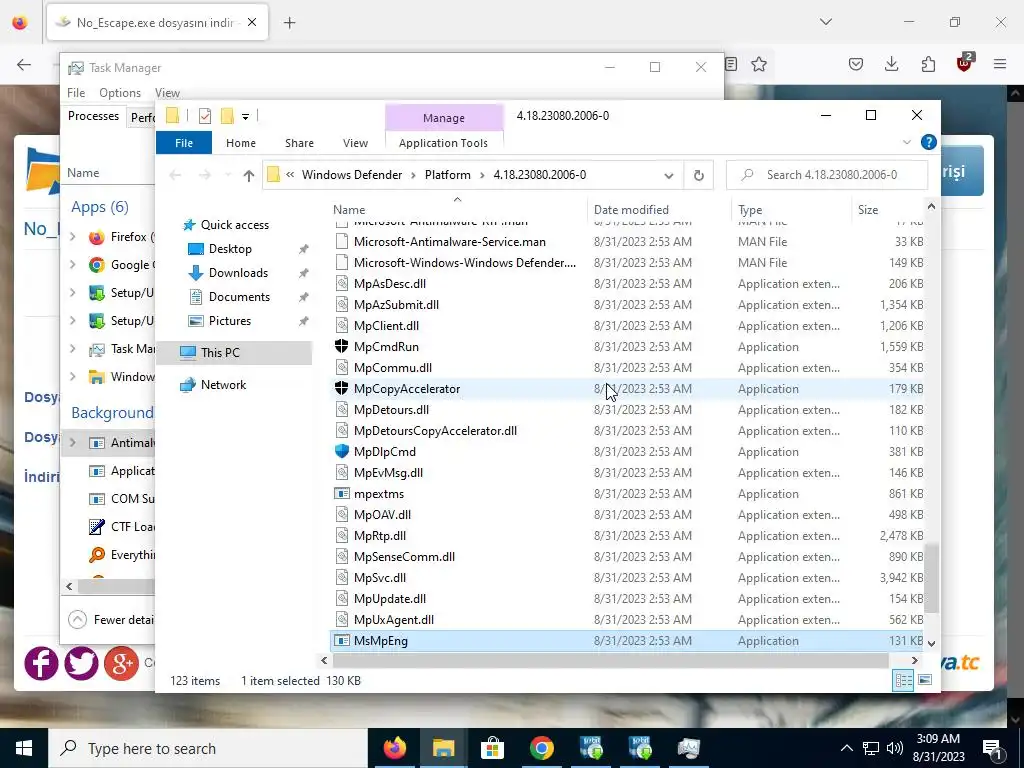The height and width of the screenshot is (768, 1024).
Task: Open address bar history dropdown in Explorer
Action: coord(668,175)
